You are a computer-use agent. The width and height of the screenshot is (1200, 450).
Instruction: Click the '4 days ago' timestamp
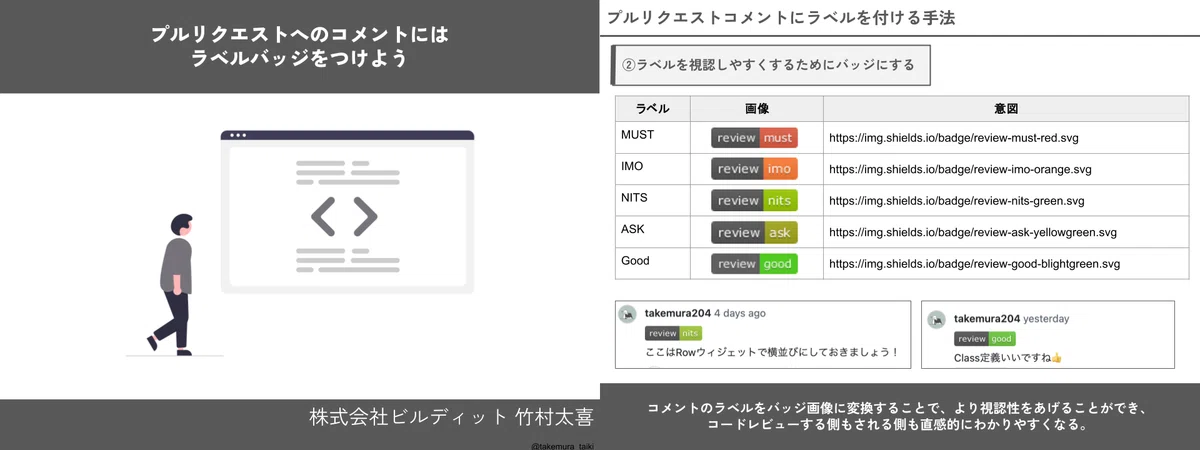click(x=740, y=313)
